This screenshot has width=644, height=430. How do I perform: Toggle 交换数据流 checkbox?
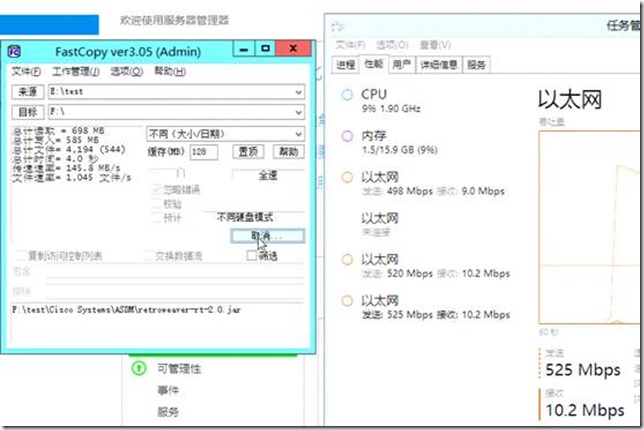tap(147, 256)
